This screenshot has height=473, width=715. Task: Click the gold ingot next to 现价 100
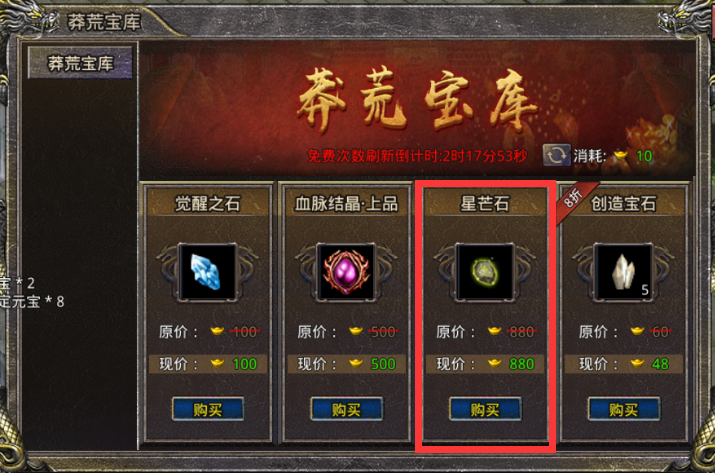(217, 364)
